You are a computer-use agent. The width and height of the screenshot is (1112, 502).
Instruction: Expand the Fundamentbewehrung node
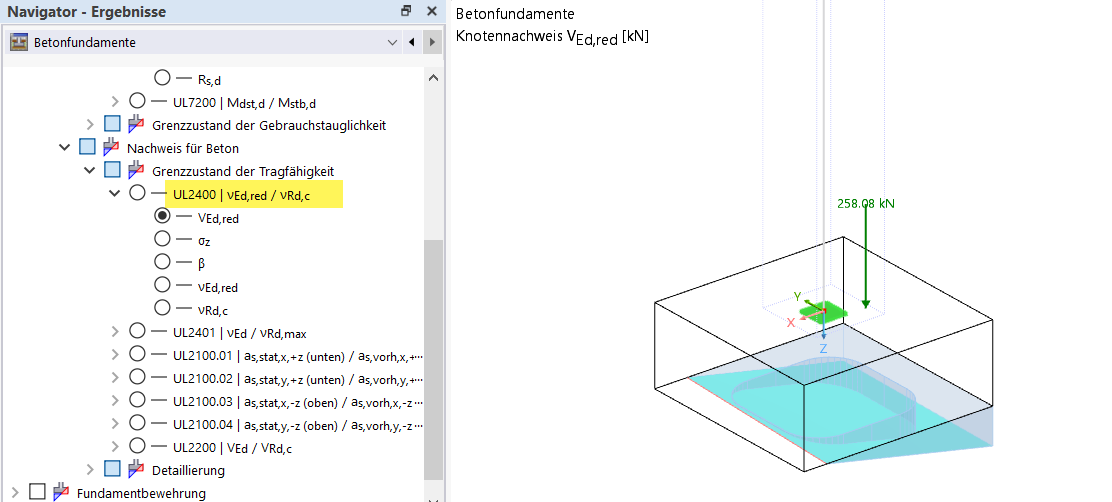[15, 492]
